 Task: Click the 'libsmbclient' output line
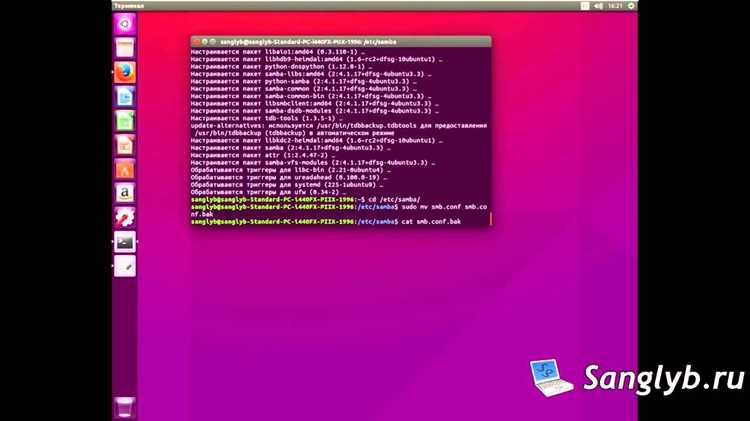pyautogui.click(x=315, y=103)
